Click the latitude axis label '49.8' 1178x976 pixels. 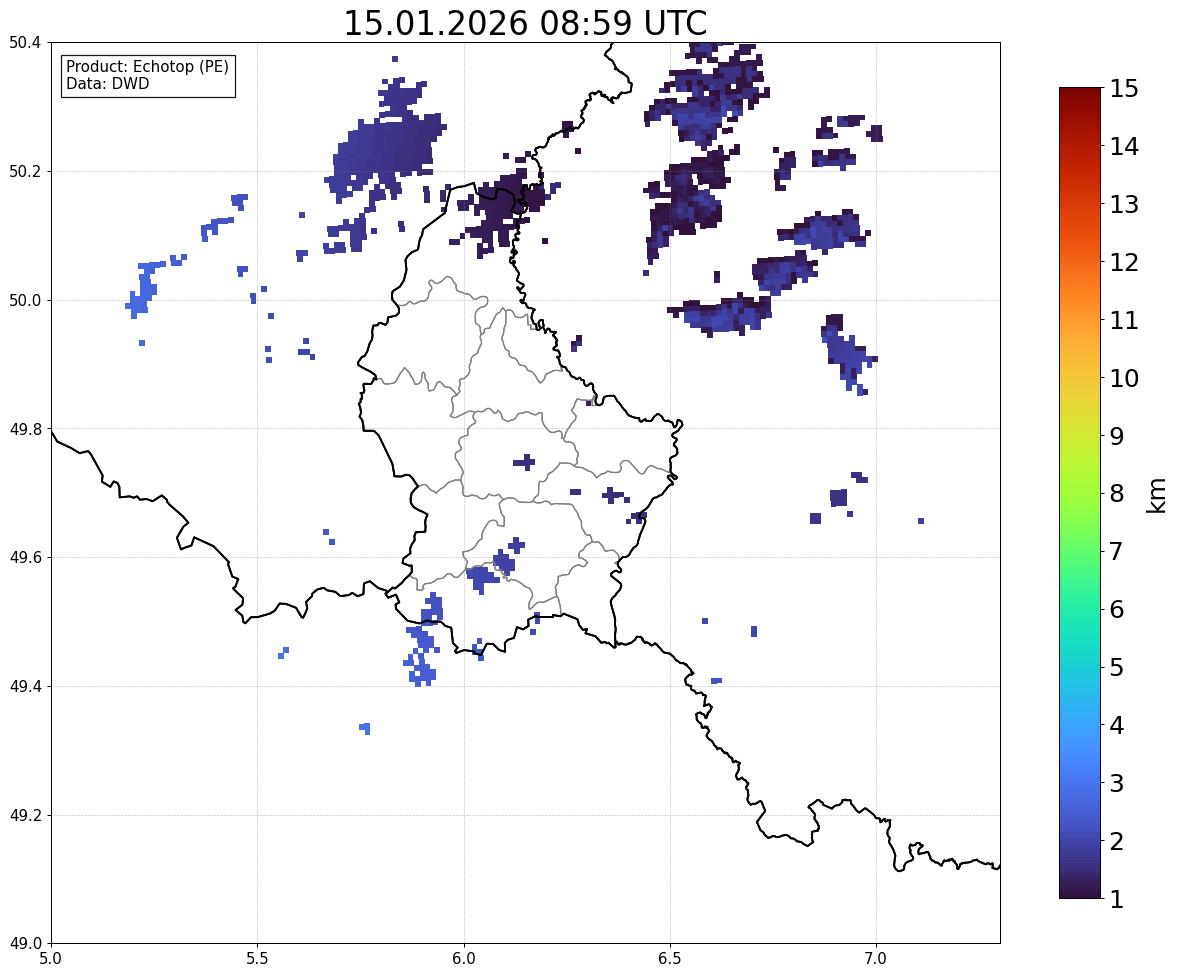point(25,429)
